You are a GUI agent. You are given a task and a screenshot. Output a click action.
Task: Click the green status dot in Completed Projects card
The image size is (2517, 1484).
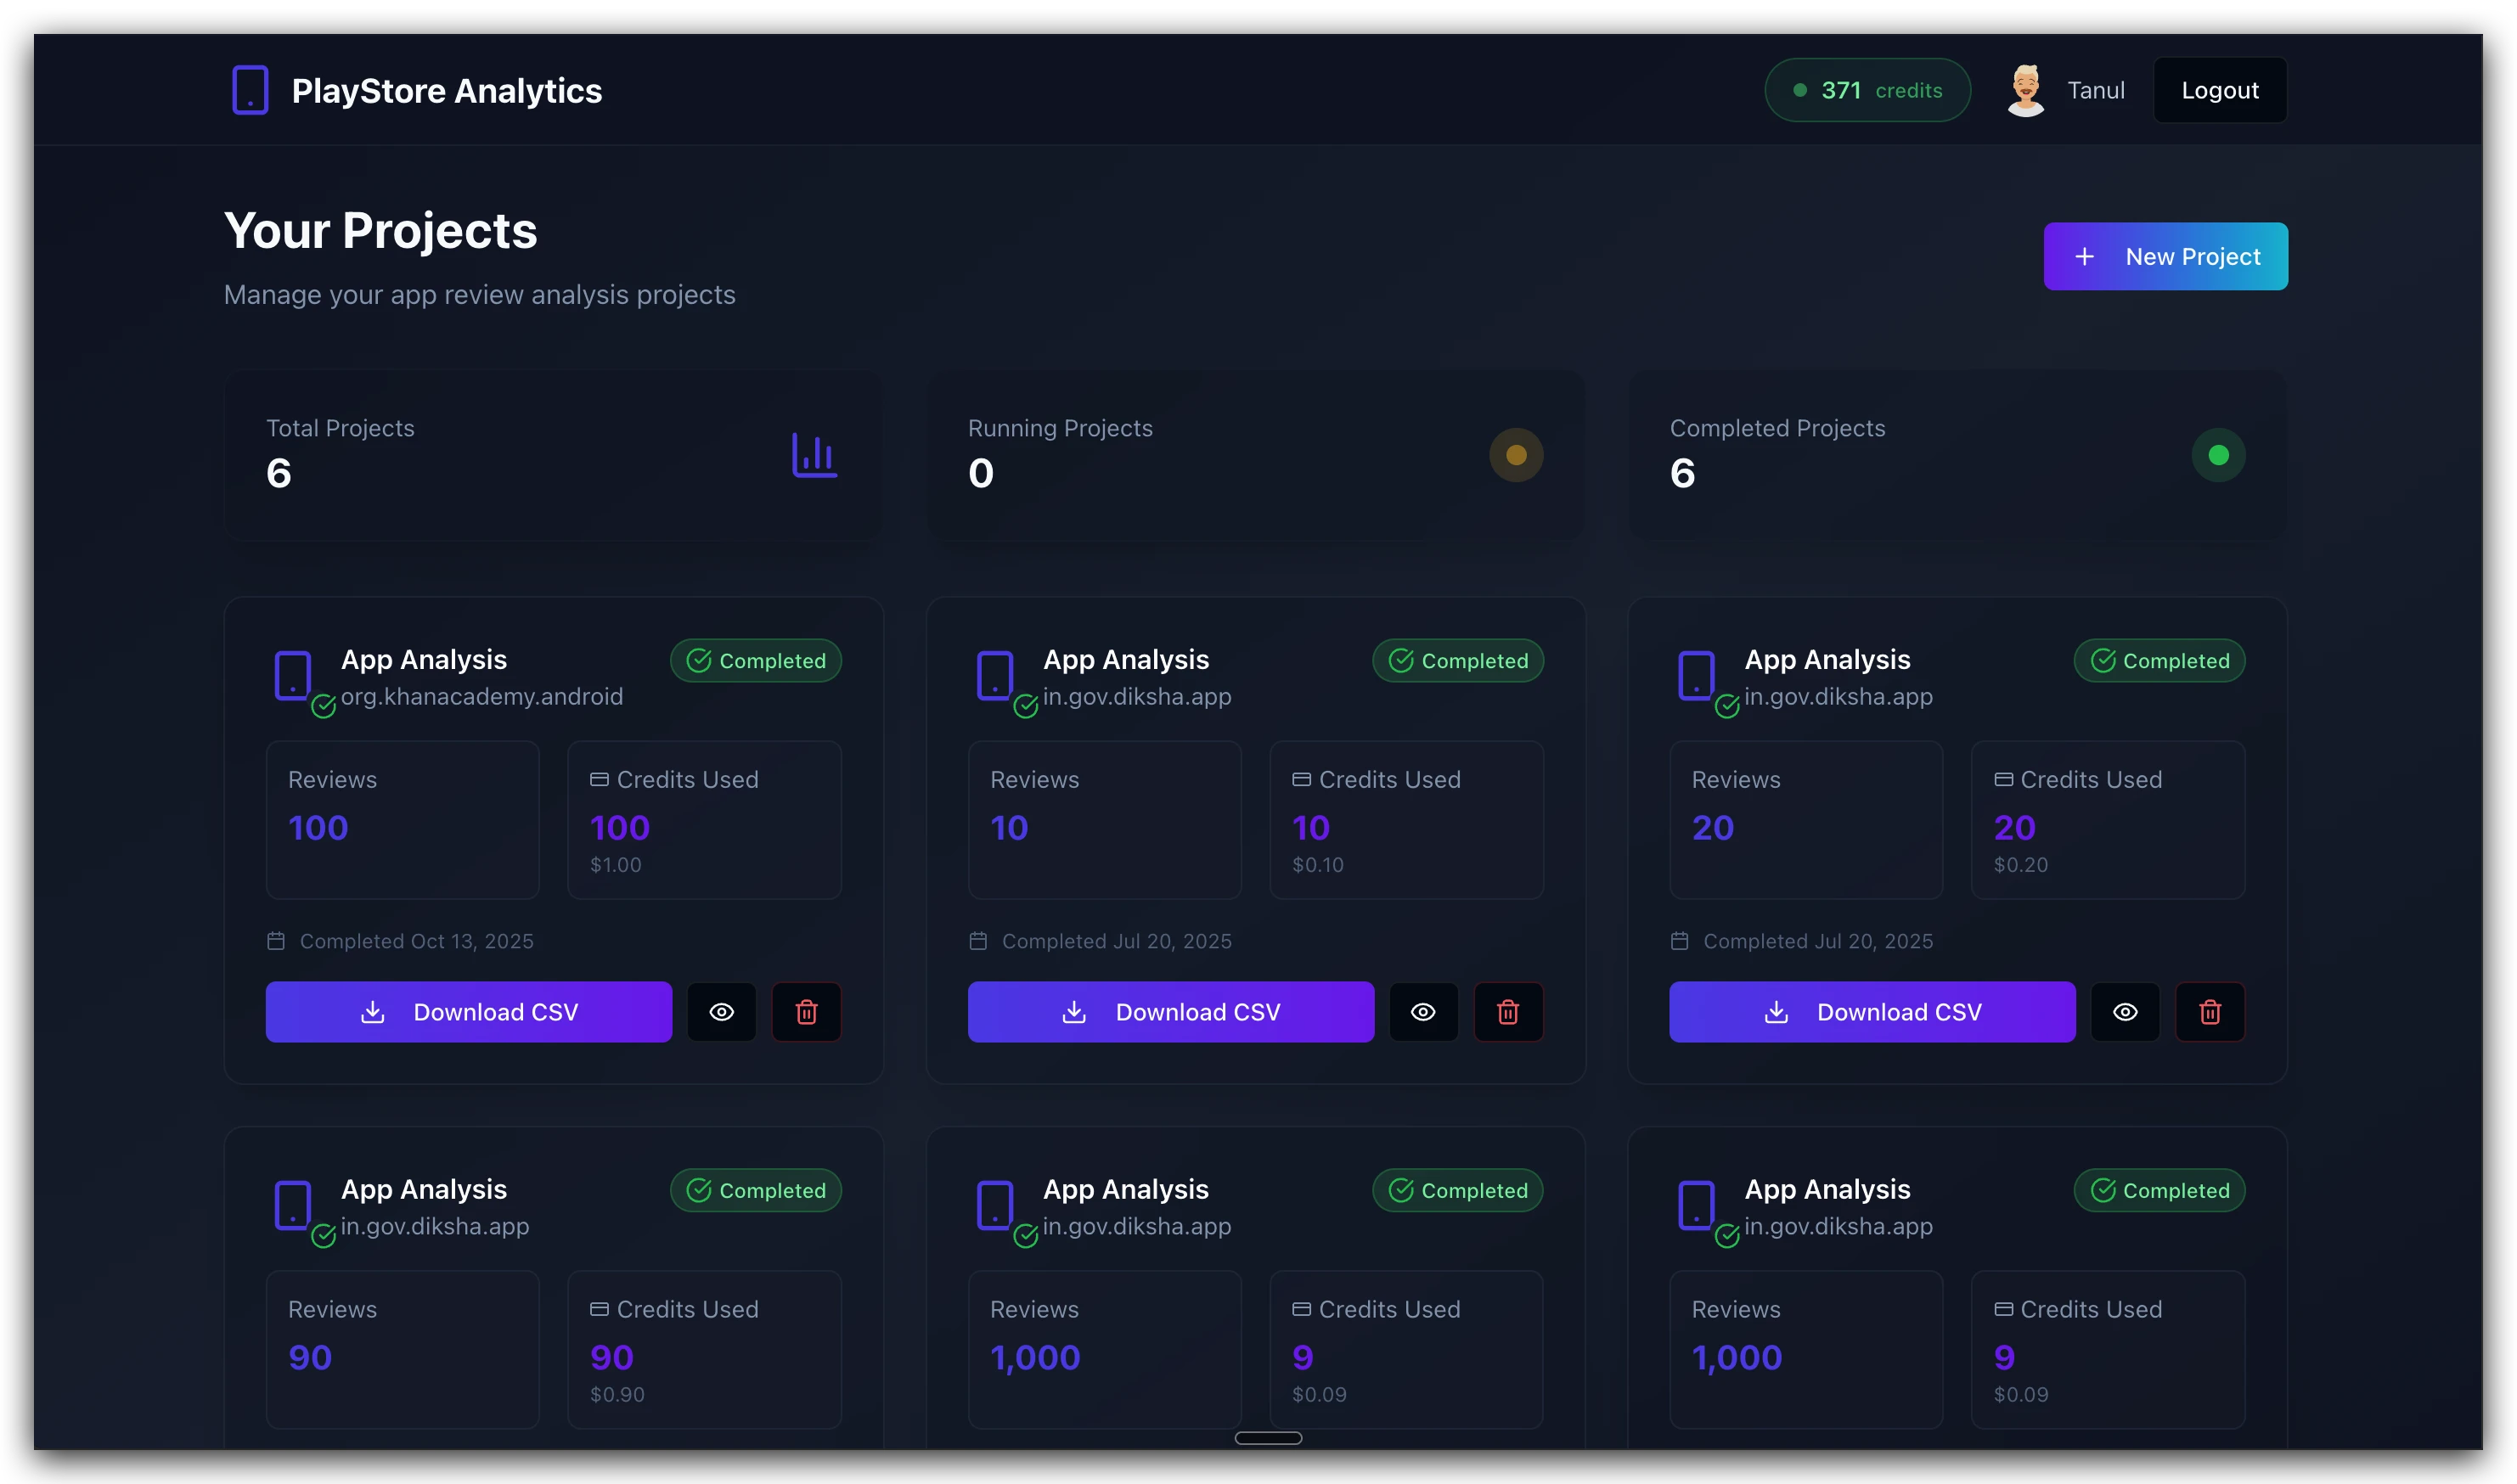point(2218,455)
